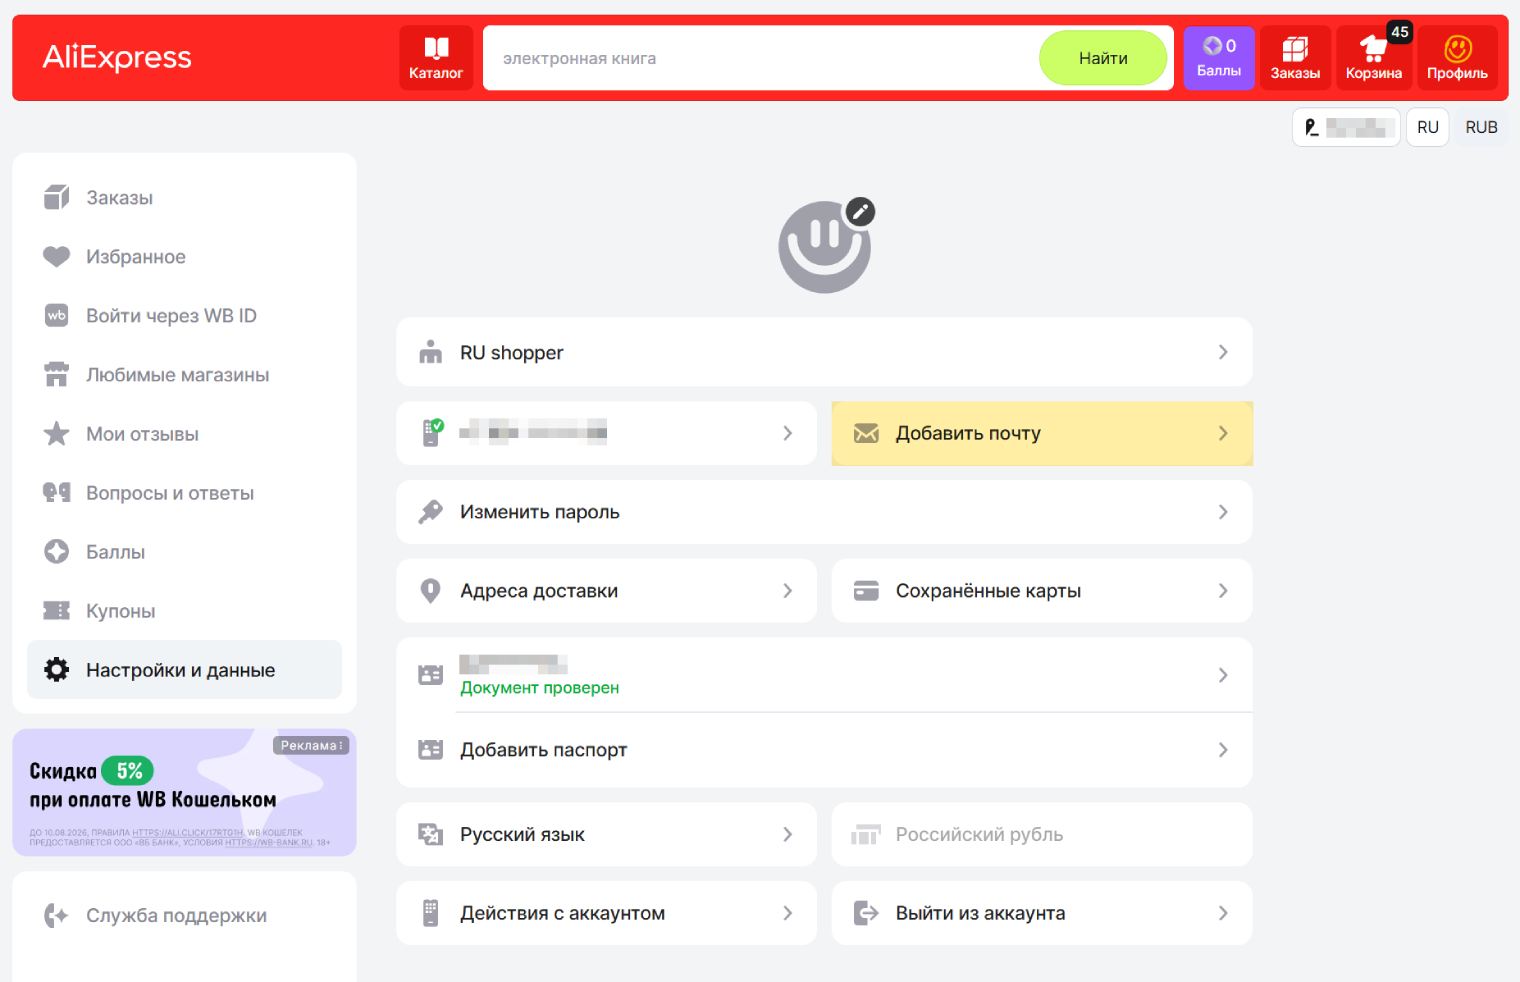Expand the Действия с аккаунтом chevron

click(x=788, y=913)
